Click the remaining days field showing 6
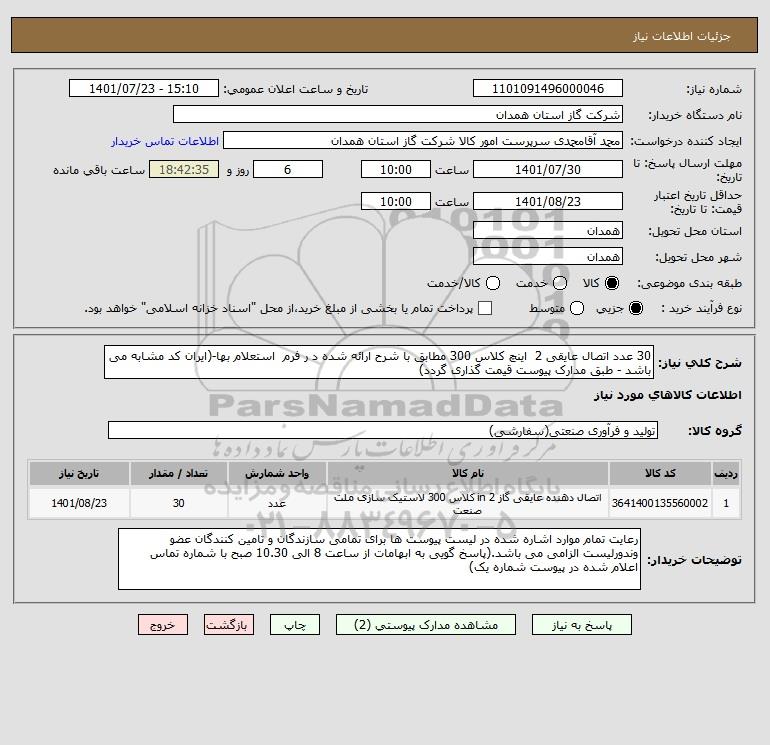The image size is (770, 745). coord(288,169)
